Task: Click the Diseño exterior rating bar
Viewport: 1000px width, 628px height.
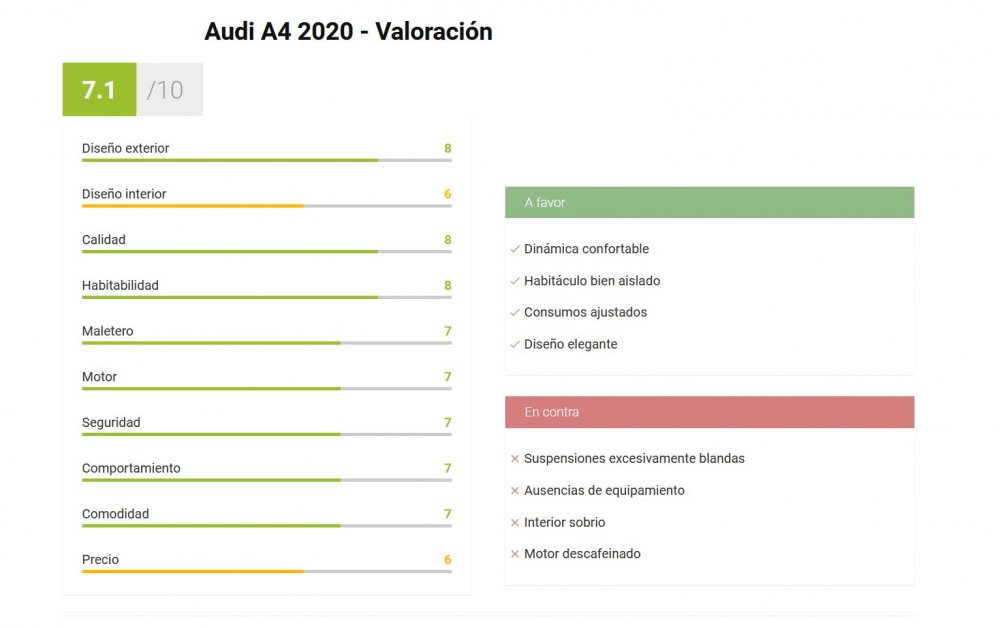Action: [266, 160]
